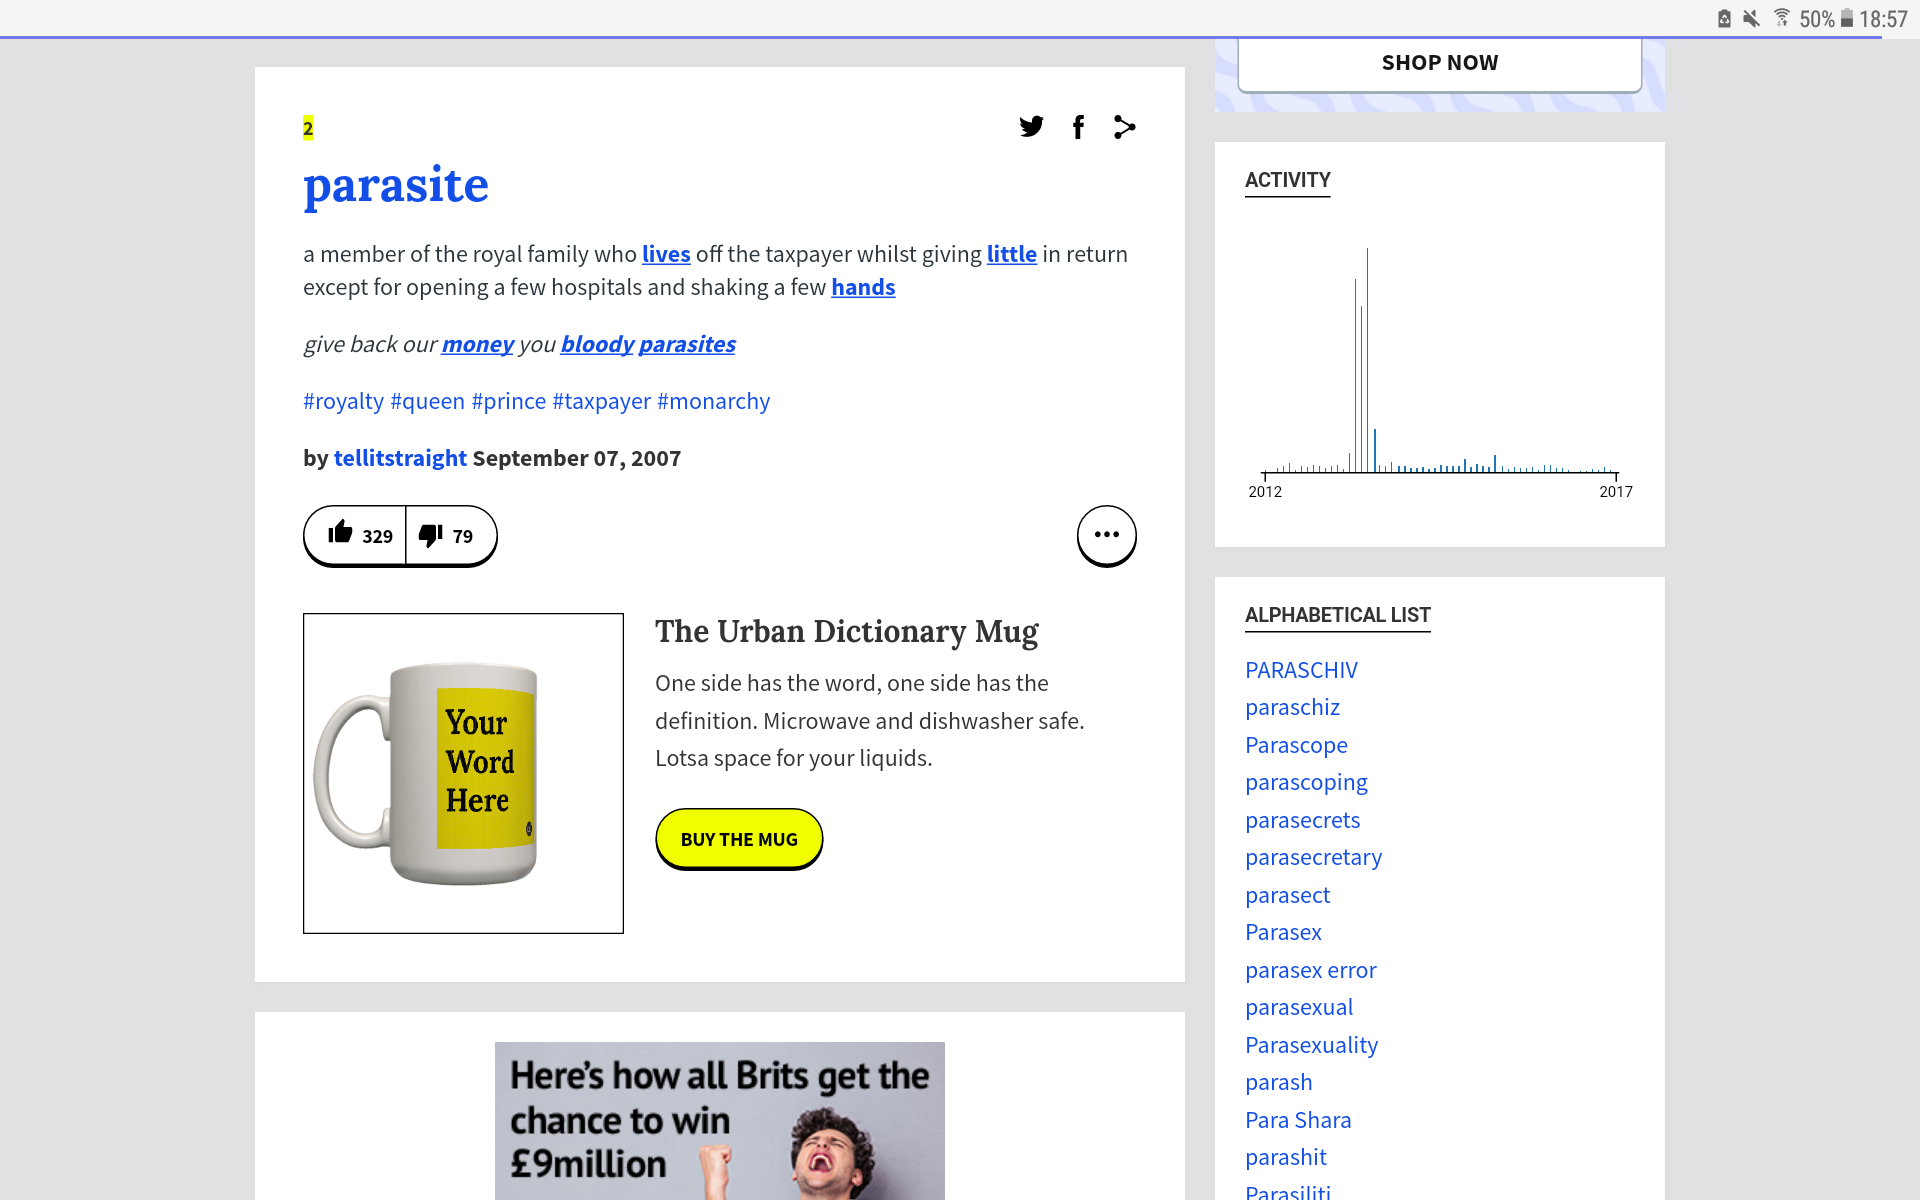Open parasexual in alphabetical list
This screenshot has width=1920, height=1200.
1299,1007
